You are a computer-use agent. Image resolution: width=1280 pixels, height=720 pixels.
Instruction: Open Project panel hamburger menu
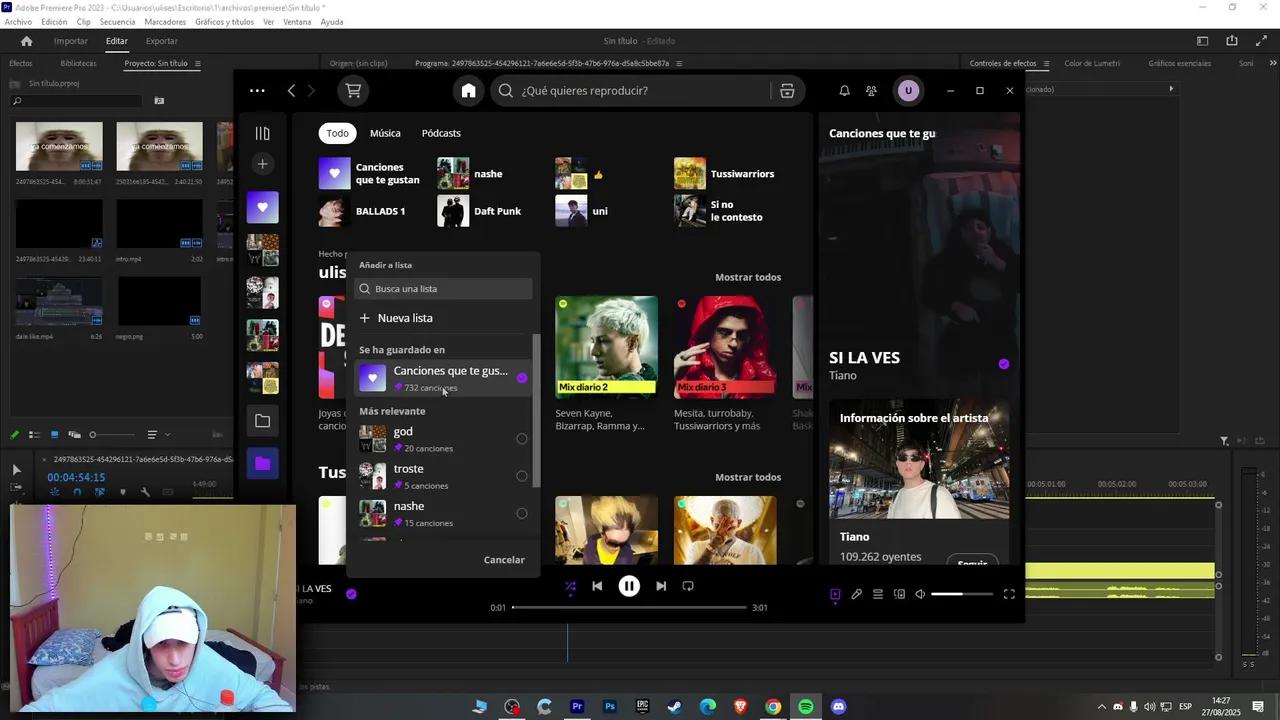pos(197,64)
